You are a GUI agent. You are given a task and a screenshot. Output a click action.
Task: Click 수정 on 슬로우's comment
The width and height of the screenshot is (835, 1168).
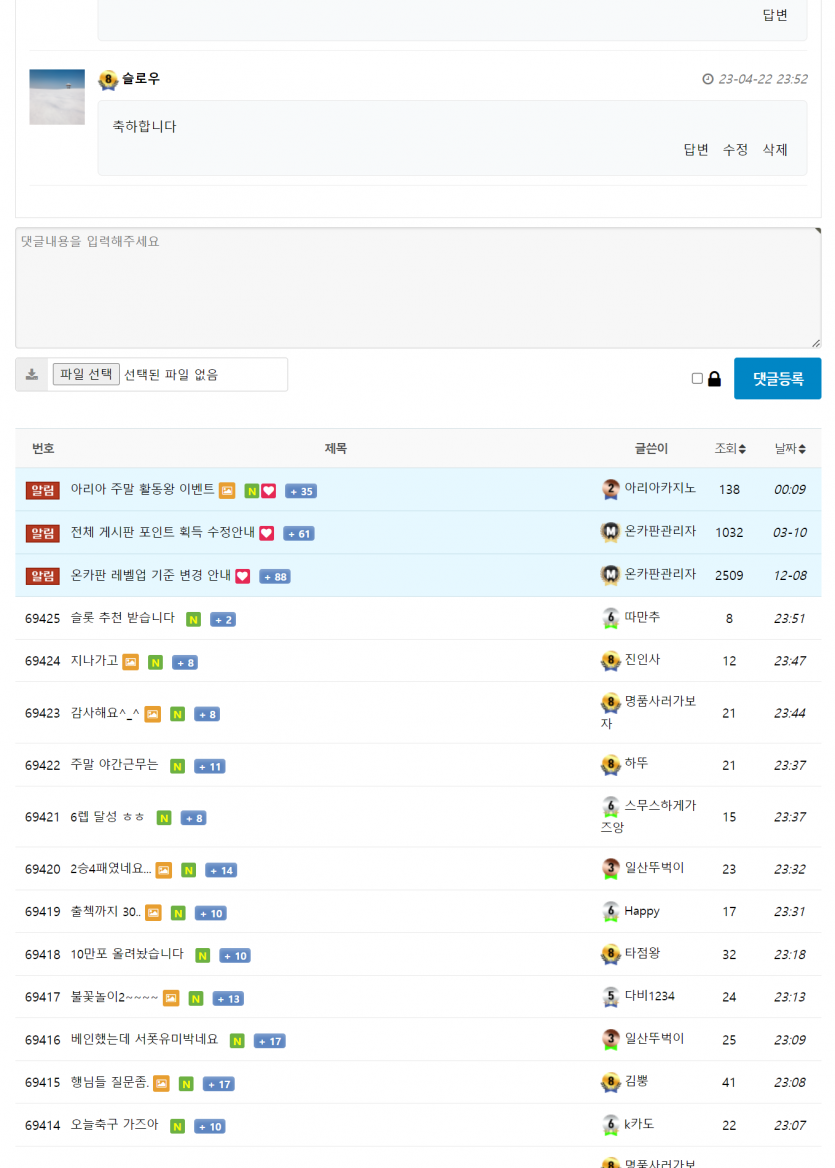pos(735,150)
